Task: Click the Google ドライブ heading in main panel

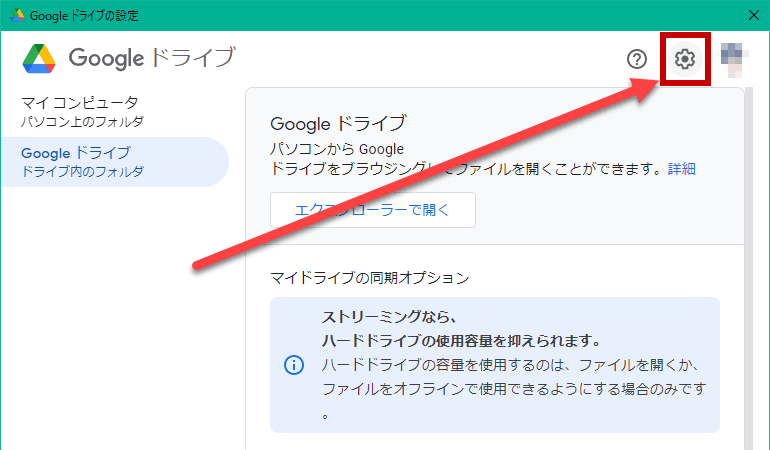Action: (x=338, y=123)
